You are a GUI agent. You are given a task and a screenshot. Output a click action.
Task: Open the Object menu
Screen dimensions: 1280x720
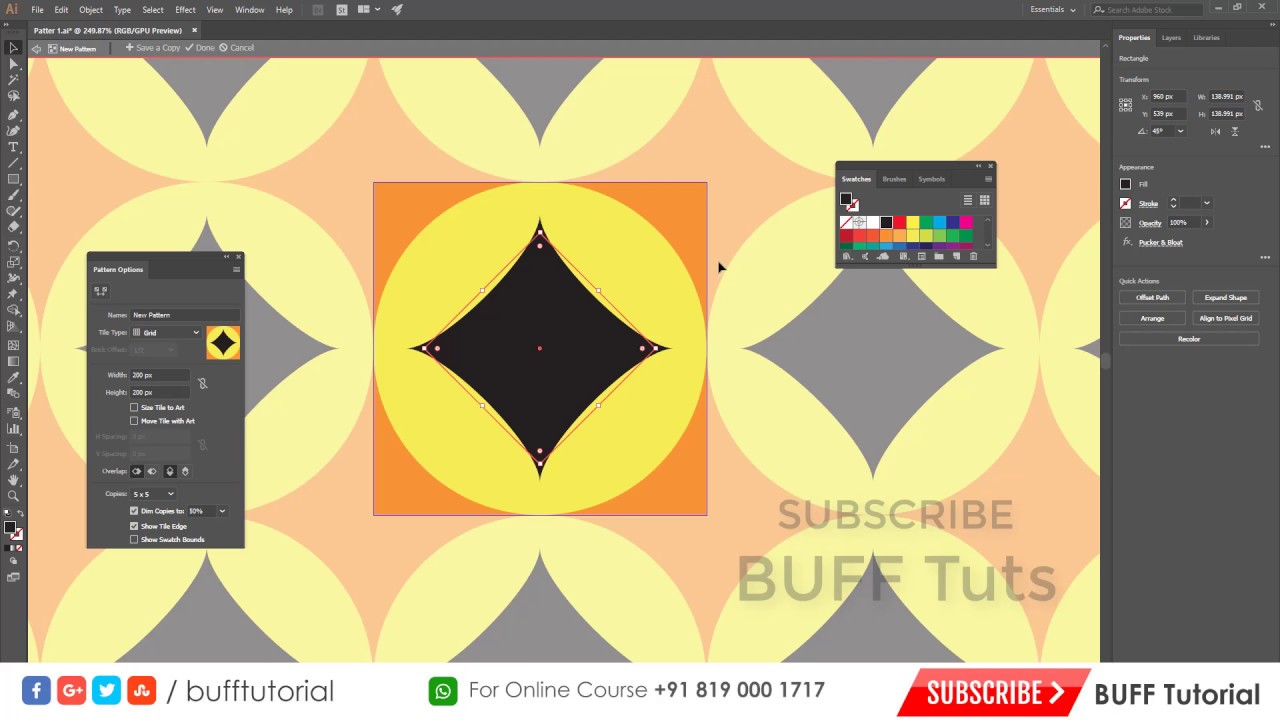(91, 10)
